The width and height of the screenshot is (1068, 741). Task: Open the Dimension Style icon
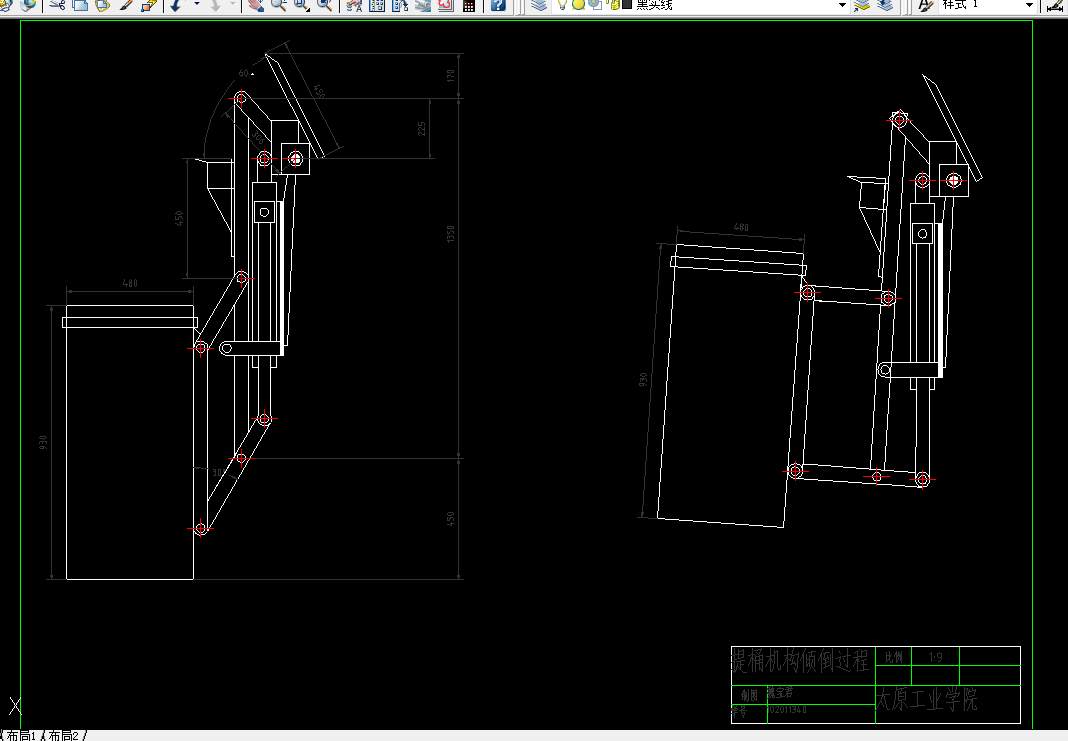point(1055,5)
